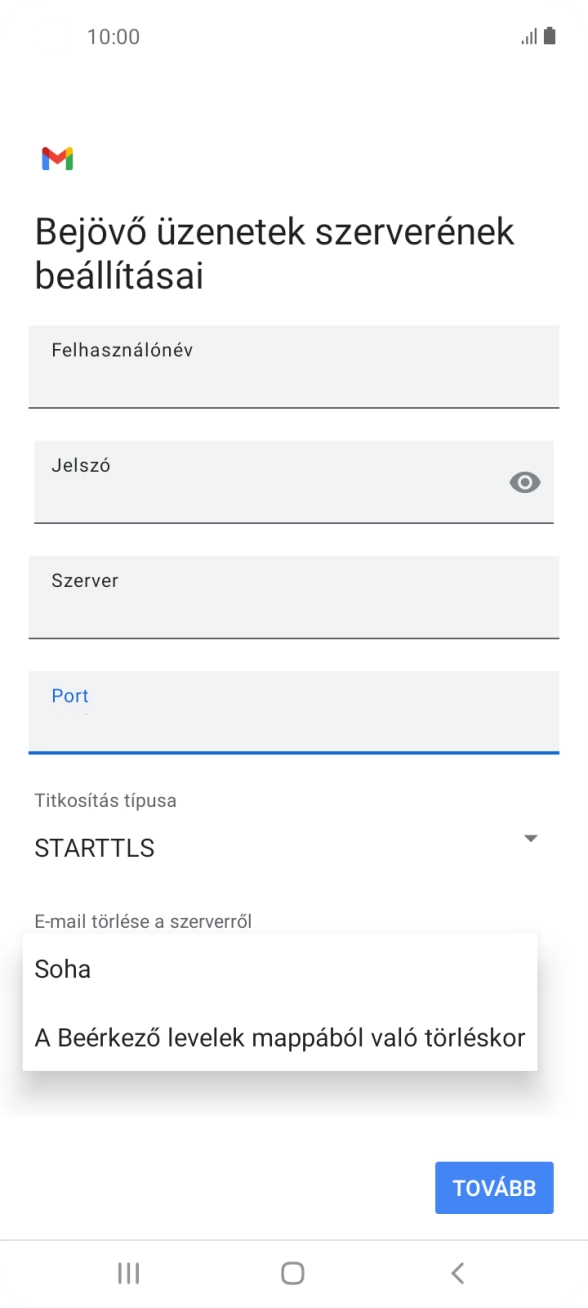The image size is (588, 1308).
Task: Focus the Felhasználónév input field
Action: click(294, 367)
